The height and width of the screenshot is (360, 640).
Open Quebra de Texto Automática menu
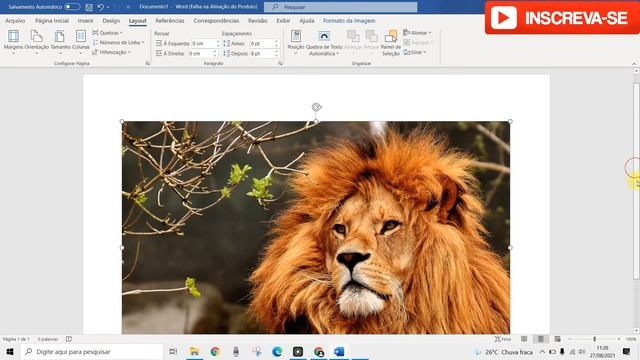324,43
